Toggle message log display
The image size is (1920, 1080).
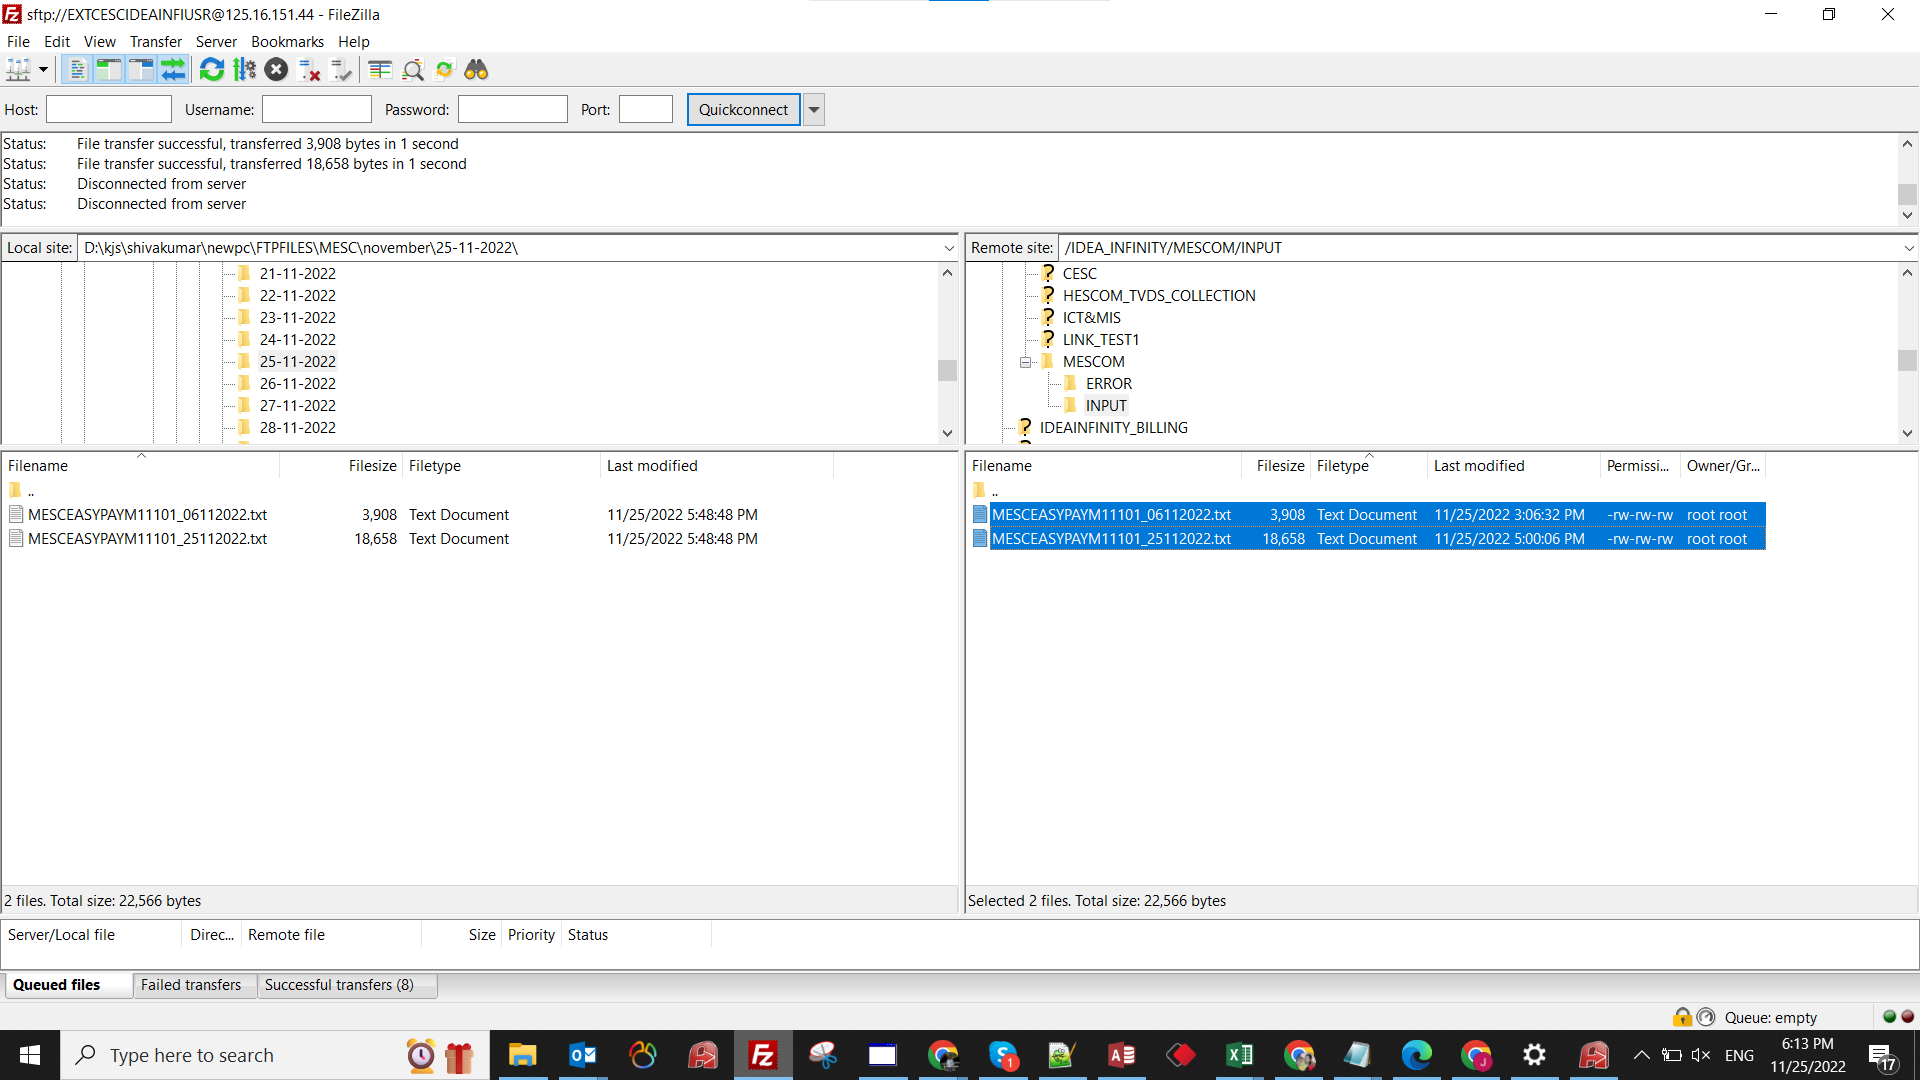(77, 70)
